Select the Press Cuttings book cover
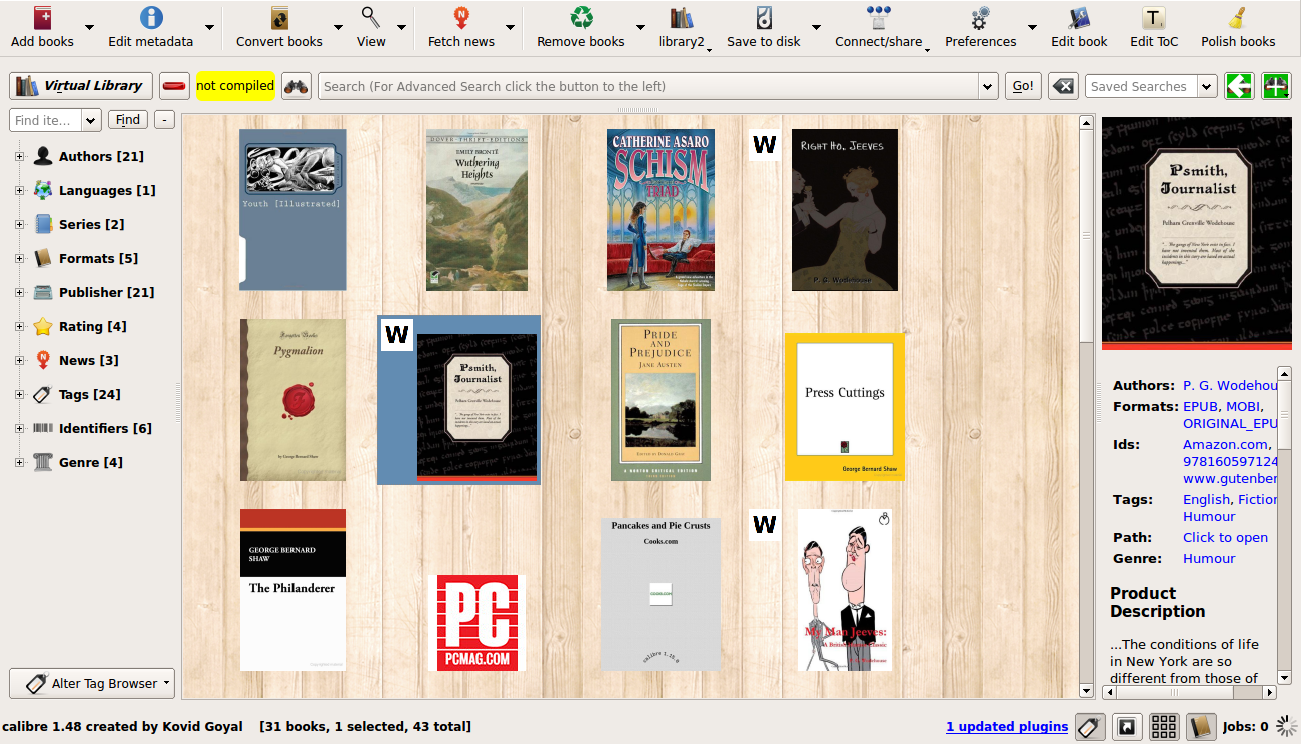This screenshot has width=1301, height=744. [x=845, y=407]
